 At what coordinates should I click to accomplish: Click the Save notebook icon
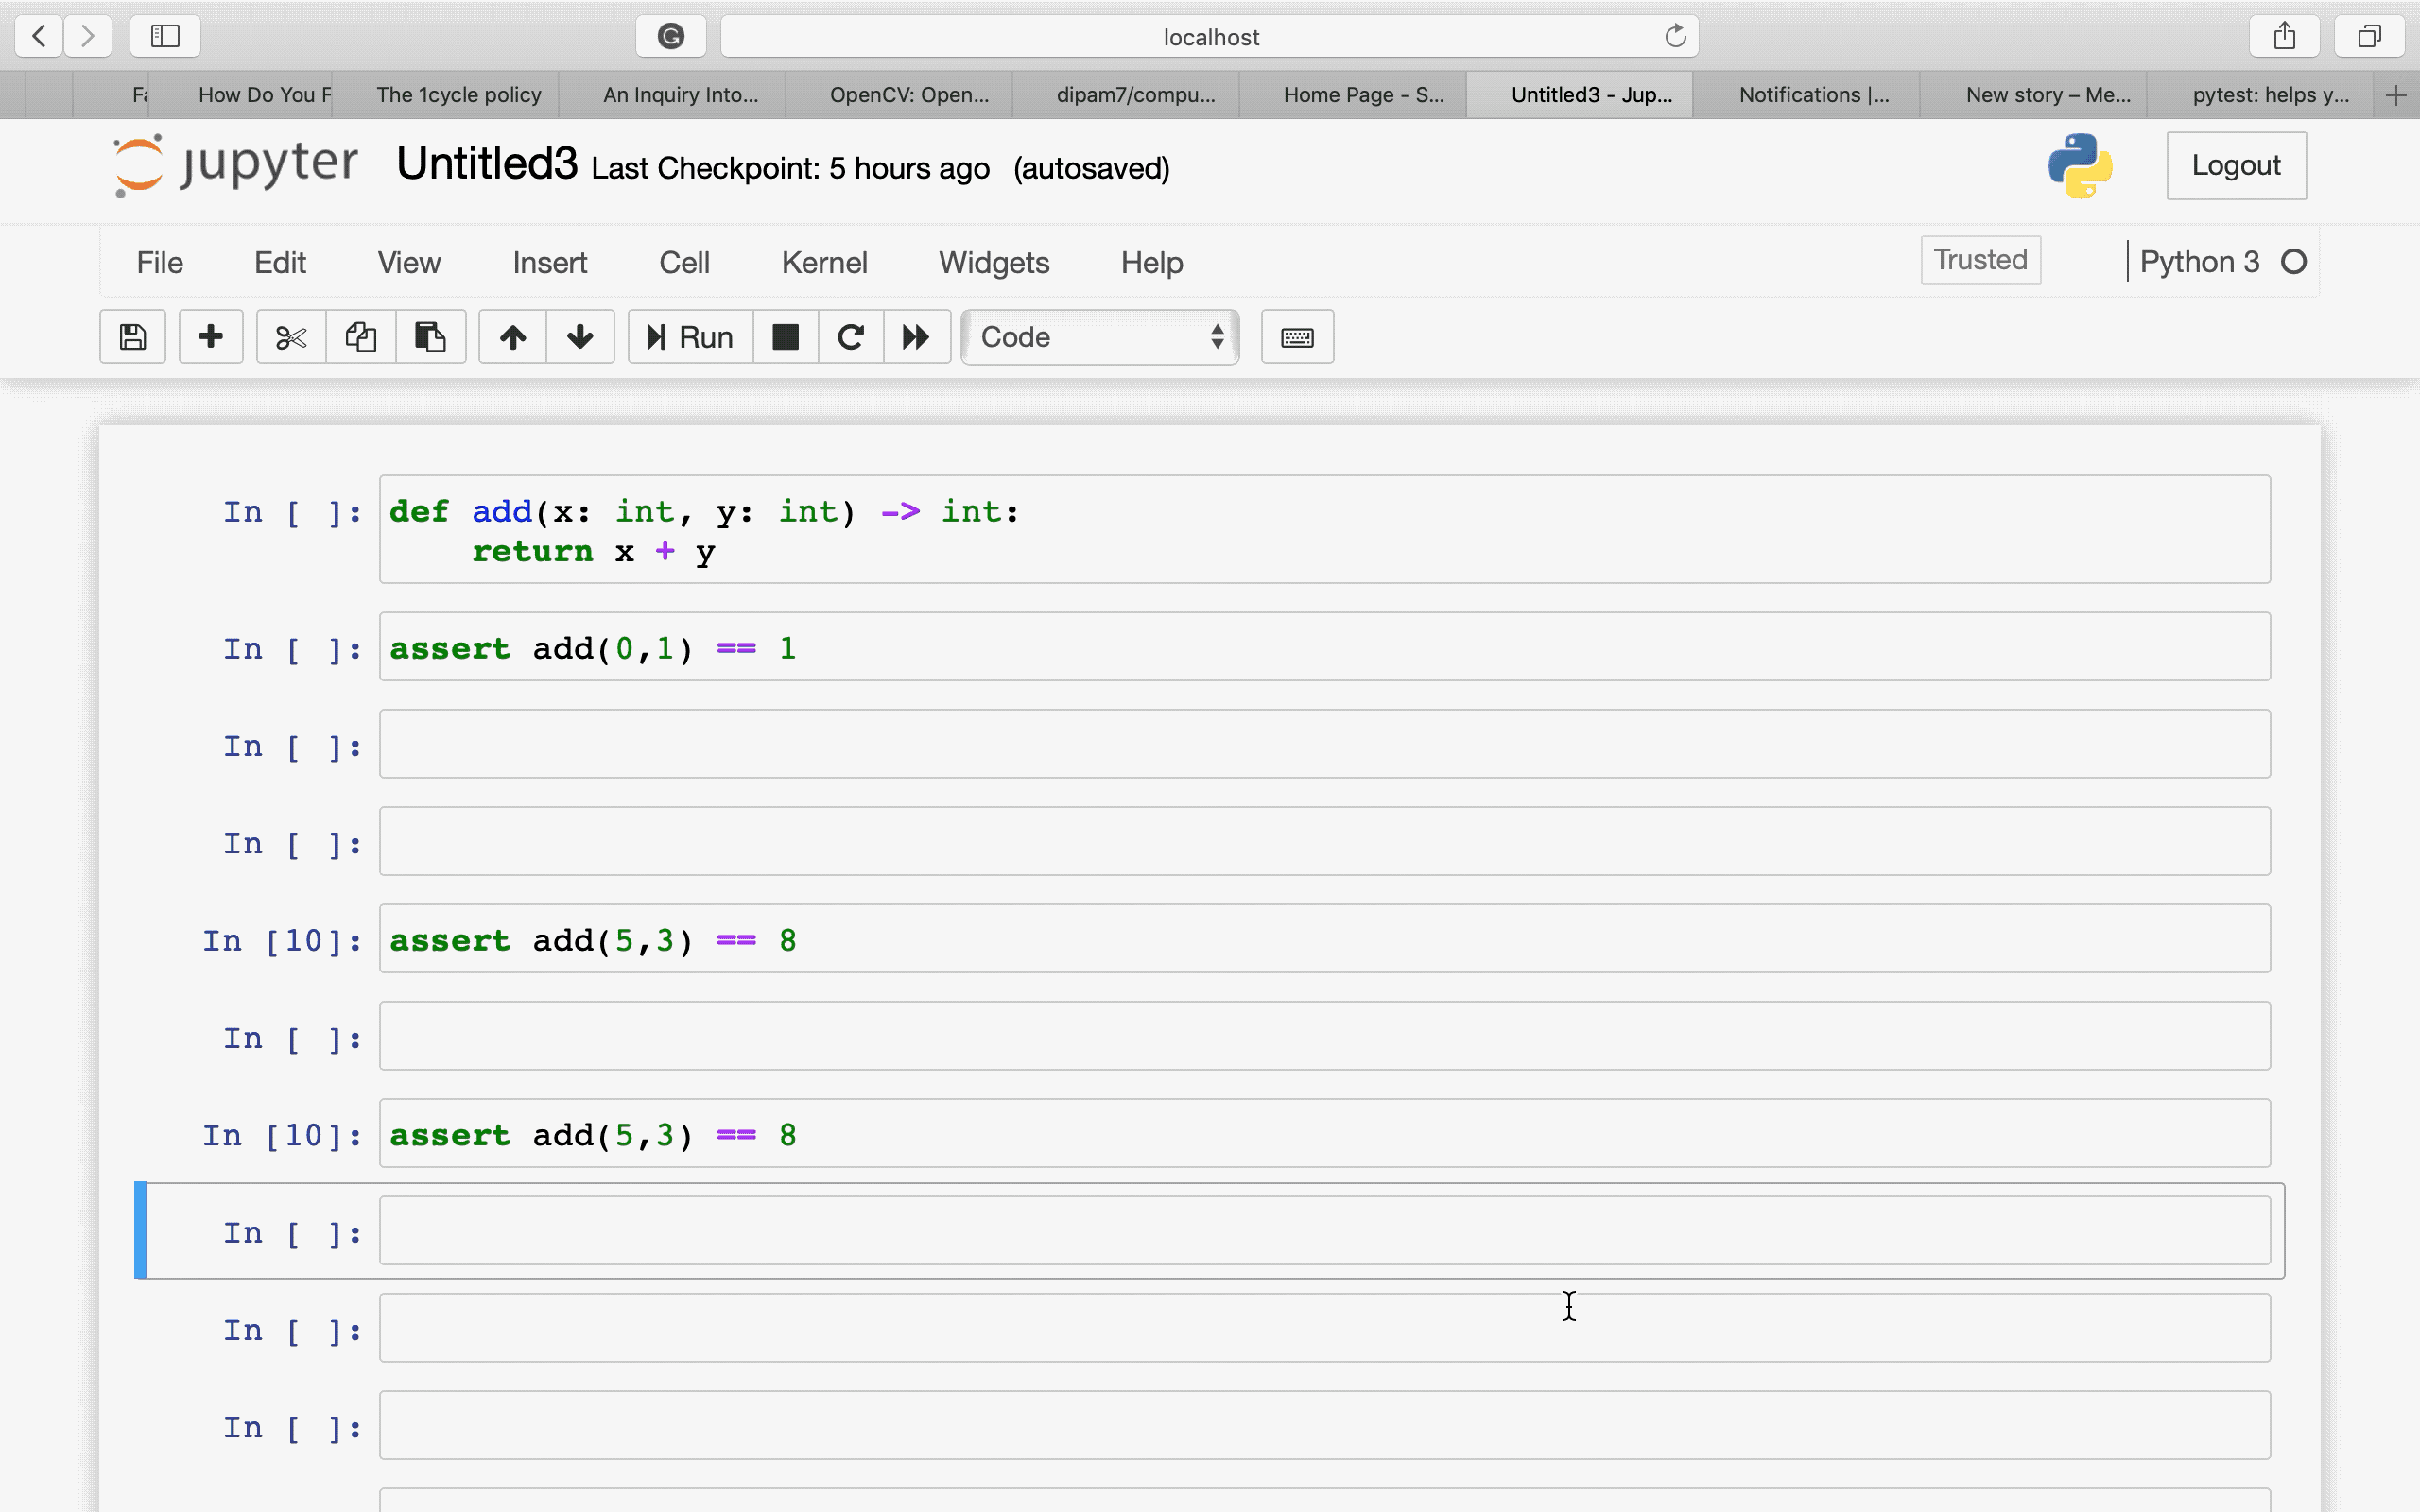coord(130,338)
